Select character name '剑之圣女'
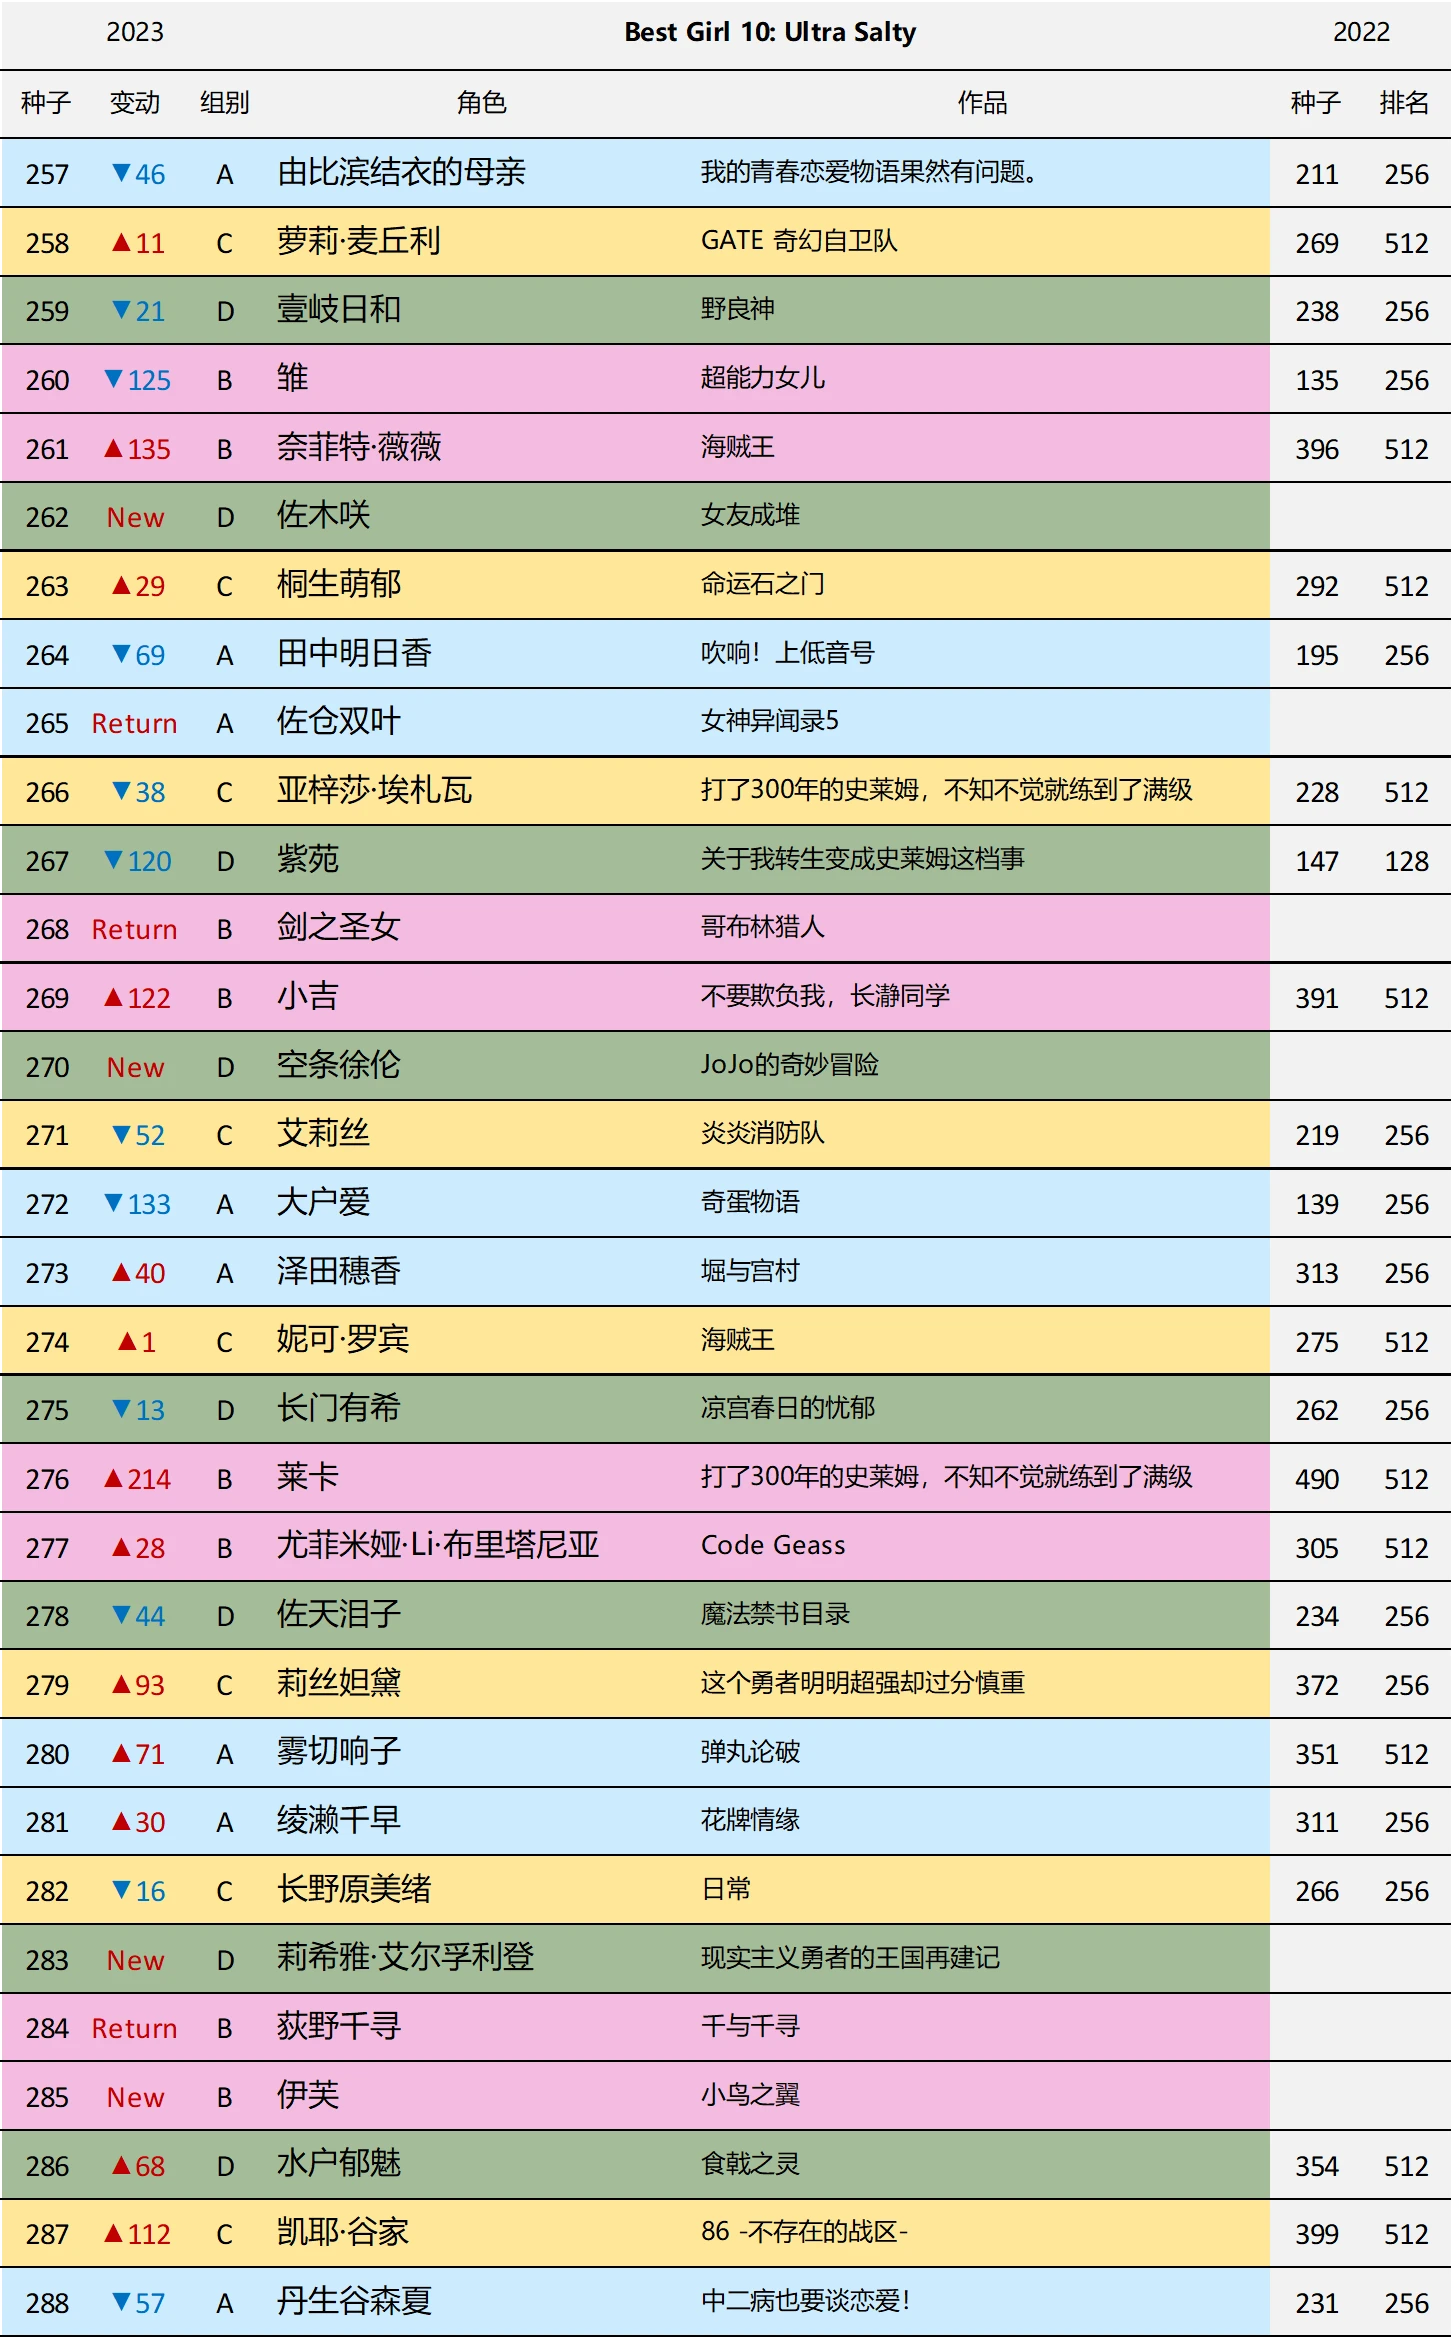The height and width of the screenshot is (2338, 1452). [x=338, y=927]
